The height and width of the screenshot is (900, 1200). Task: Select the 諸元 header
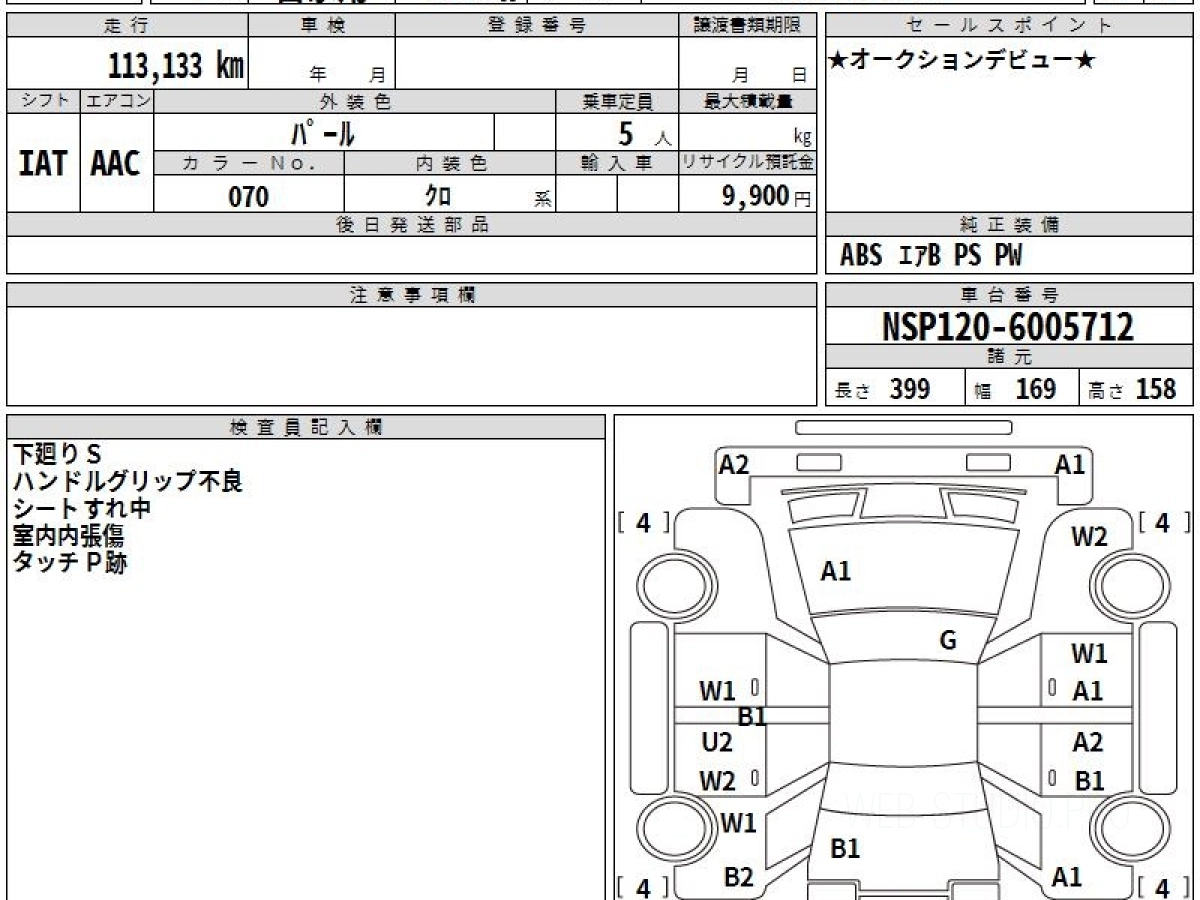pos(1010,357)
